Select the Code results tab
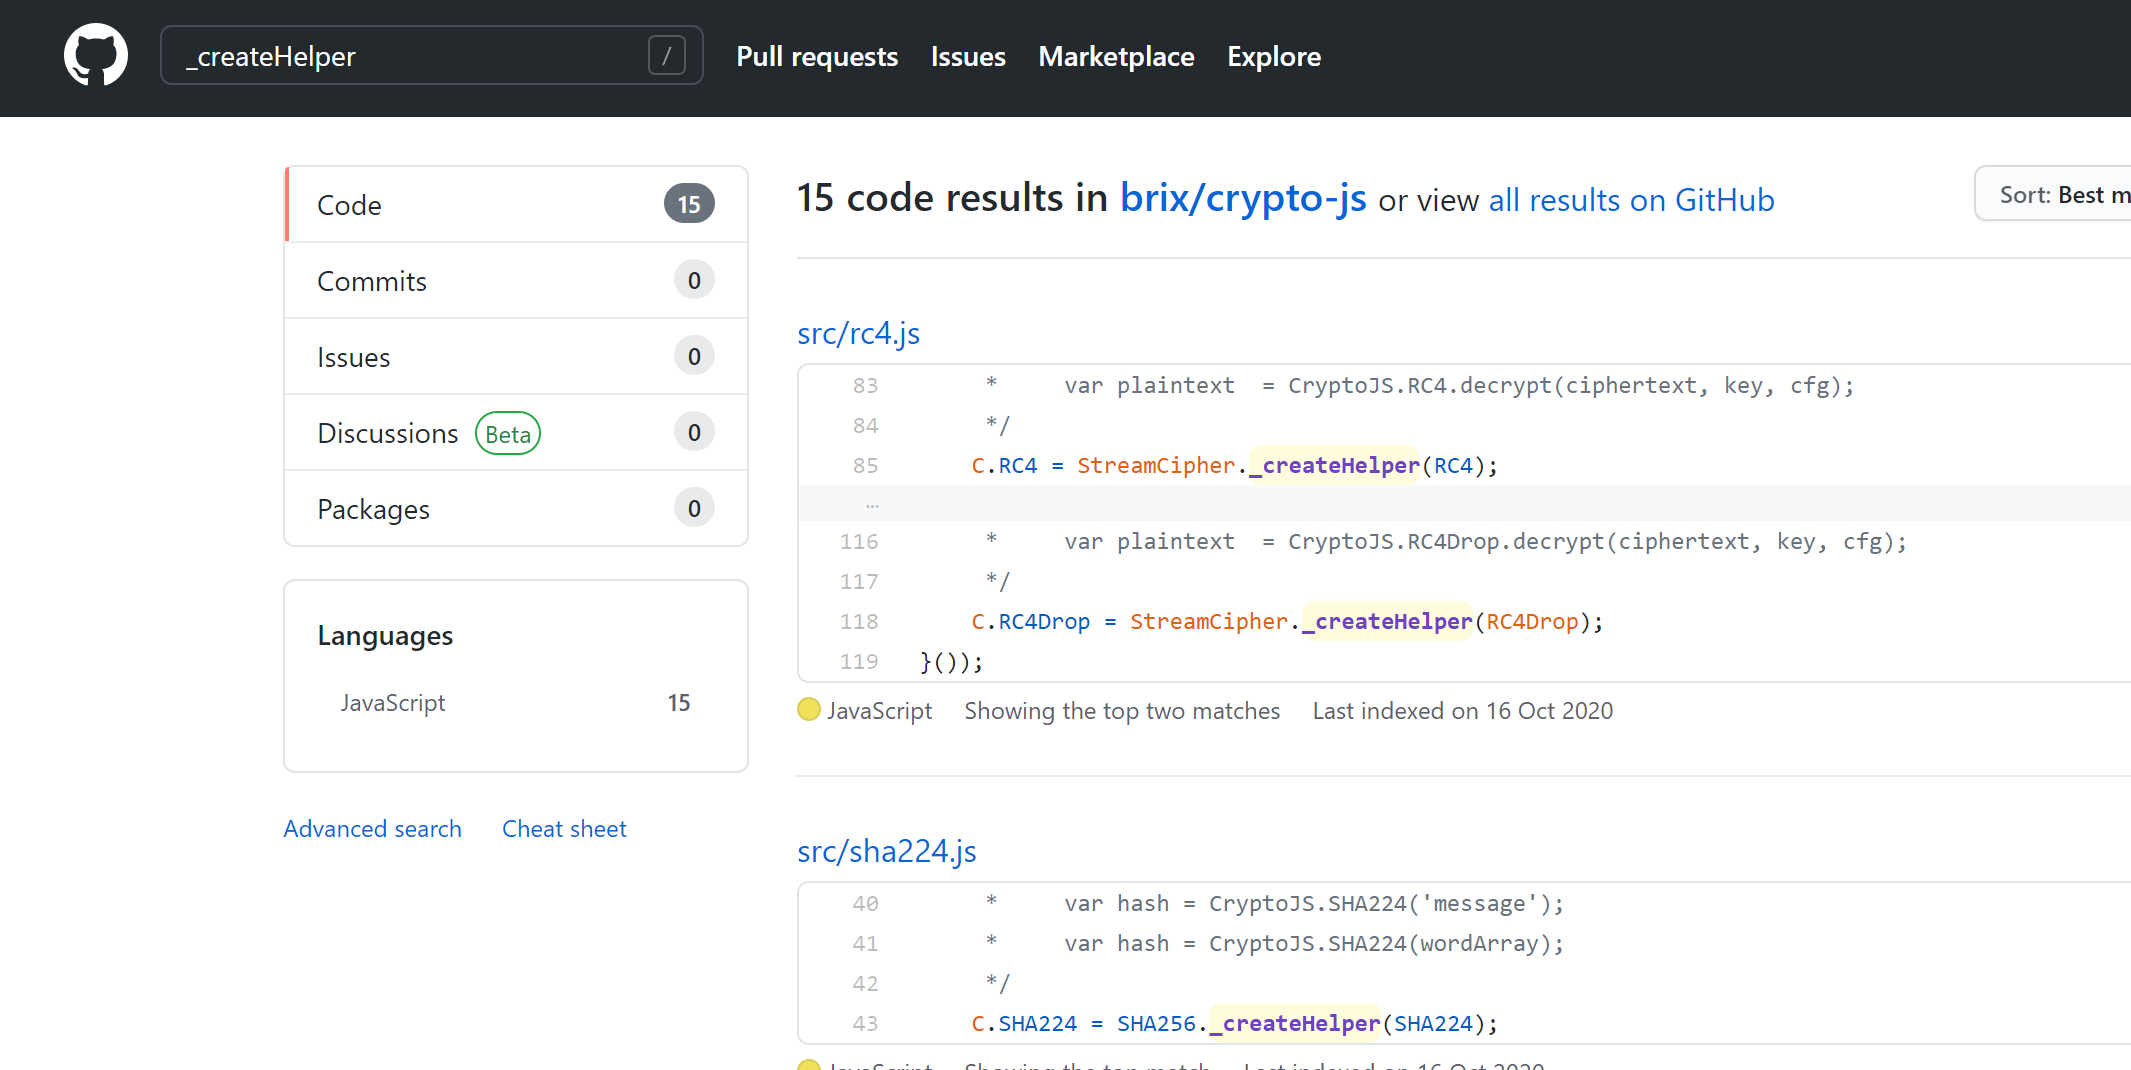This screenshot has height=1070, width=2131. coord(349,205)
